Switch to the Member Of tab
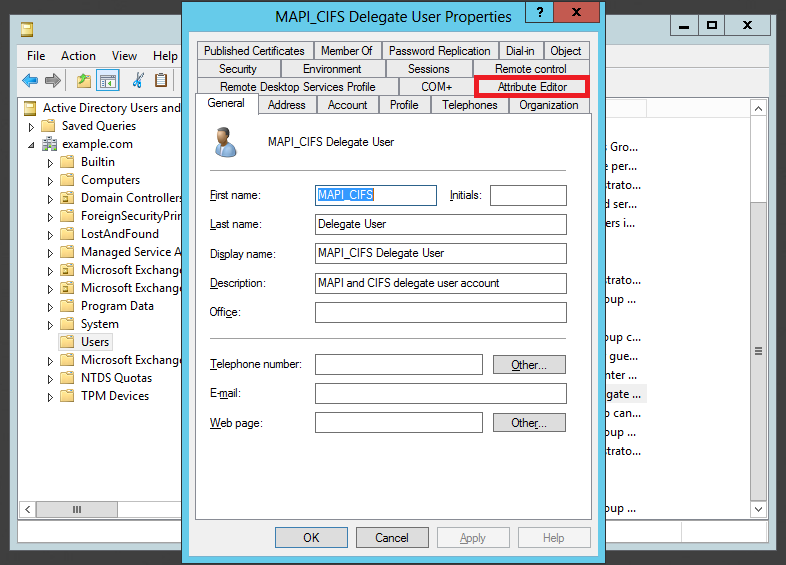The image size is (786, 565). 347,51
